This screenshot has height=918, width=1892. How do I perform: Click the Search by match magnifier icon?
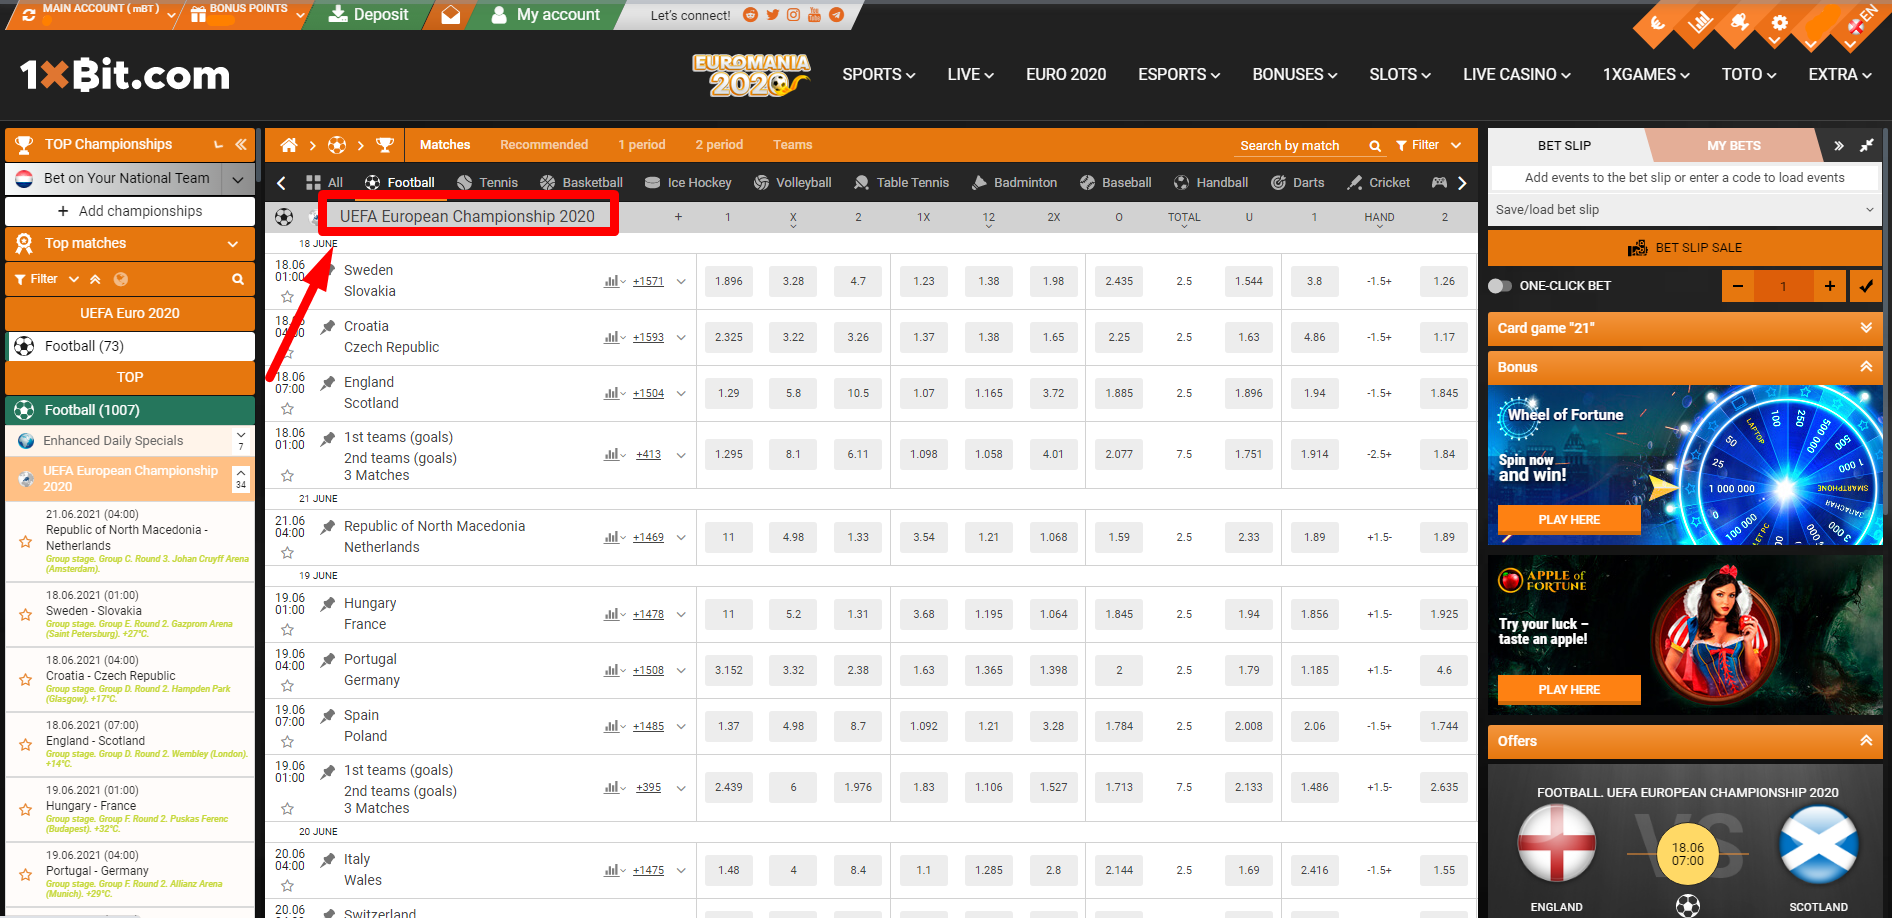click(1375, 146)
